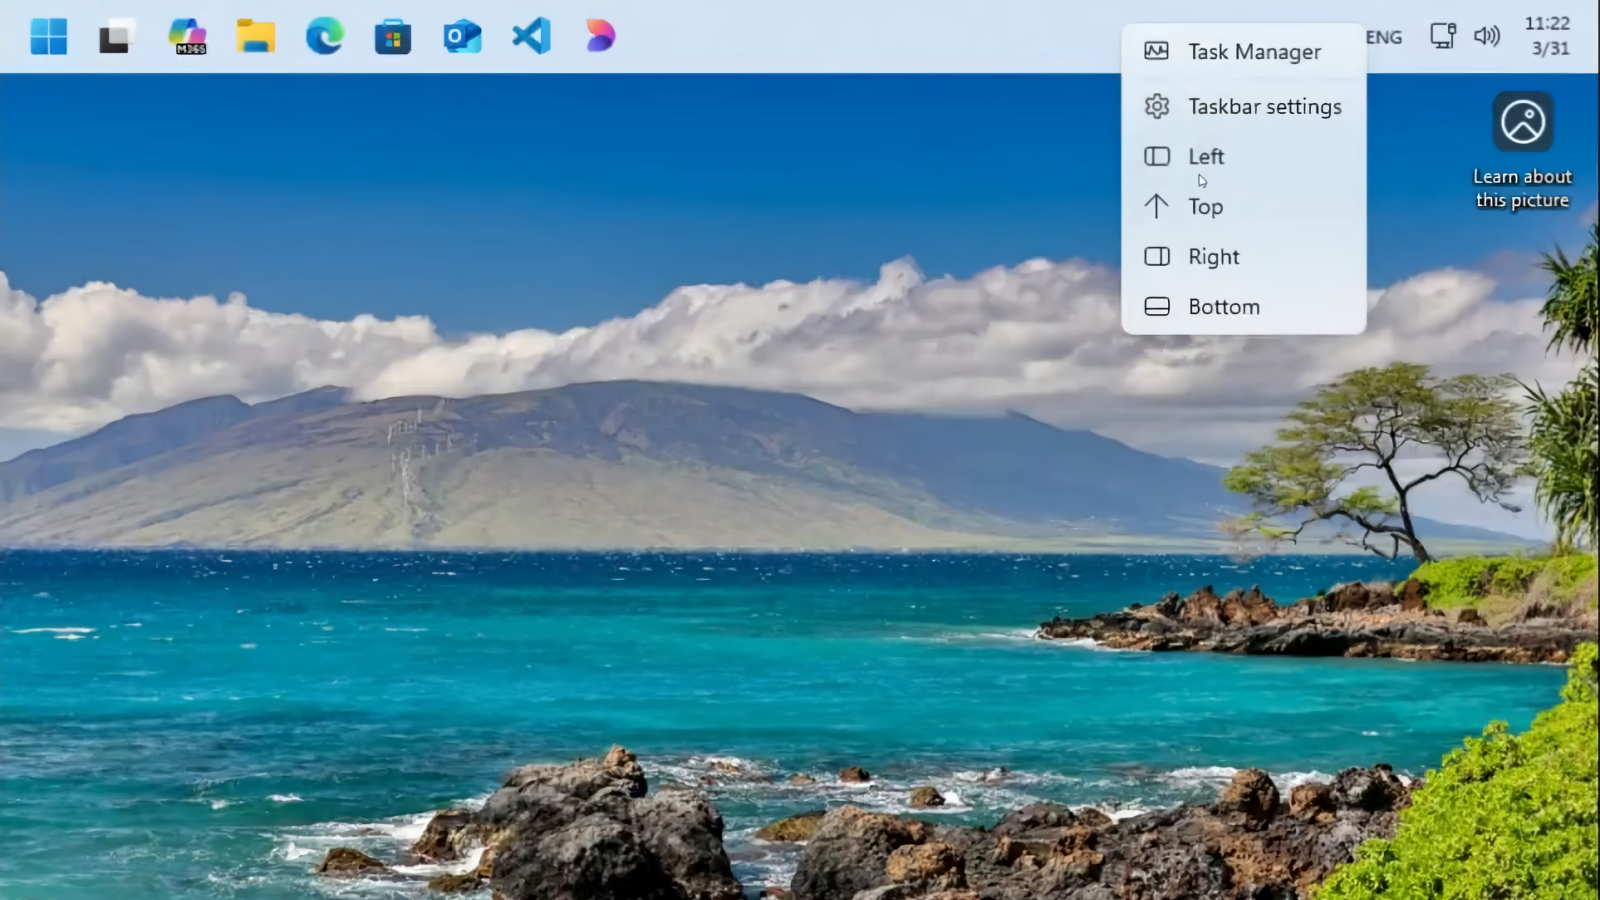Open File Explorer
The height and width of the screenshot is (900, 1600).
[x=255, y=37]
